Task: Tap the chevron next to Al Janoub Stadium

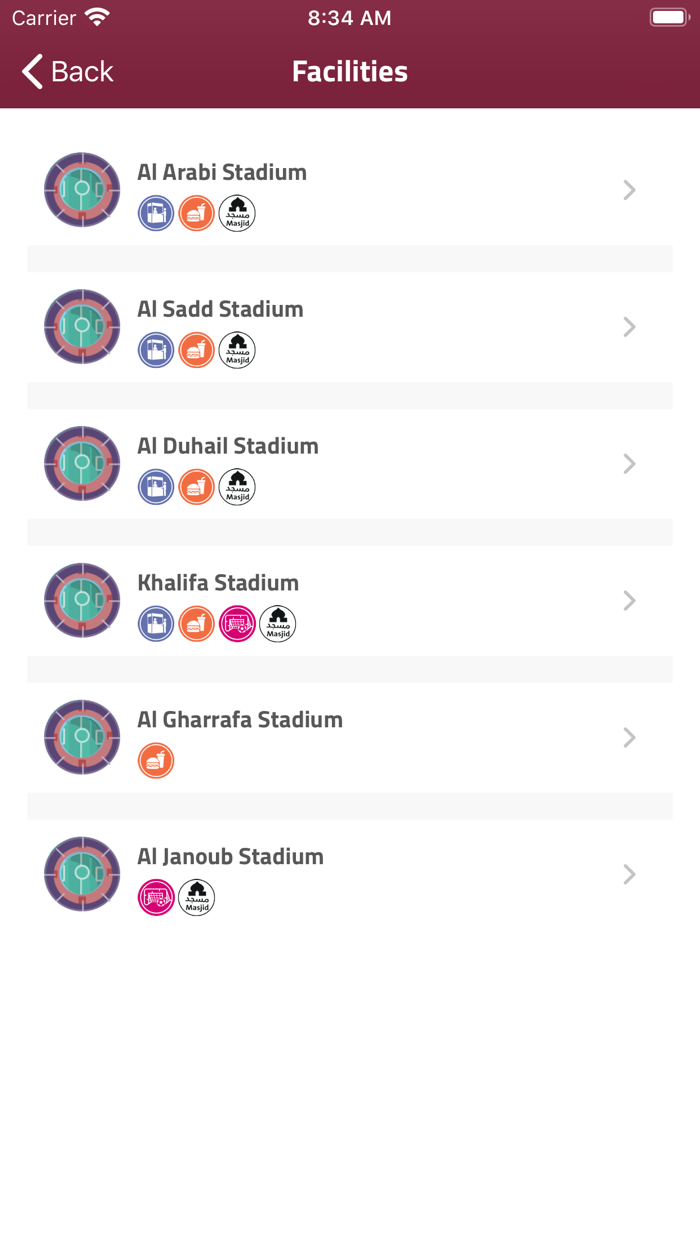Action: click(x=629, y=874)
